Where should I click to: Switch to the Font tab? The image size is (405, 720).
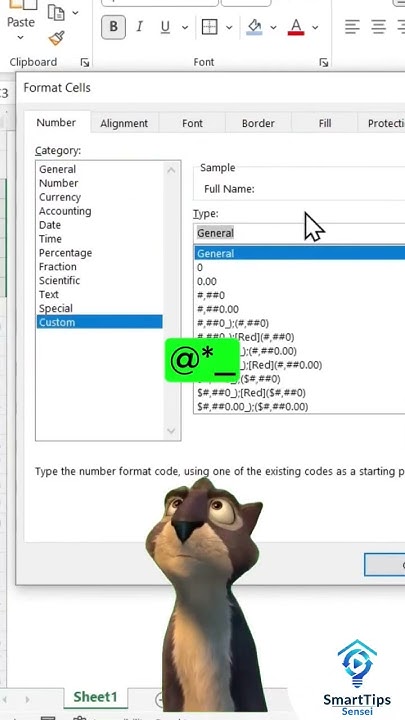click(192, 124)
